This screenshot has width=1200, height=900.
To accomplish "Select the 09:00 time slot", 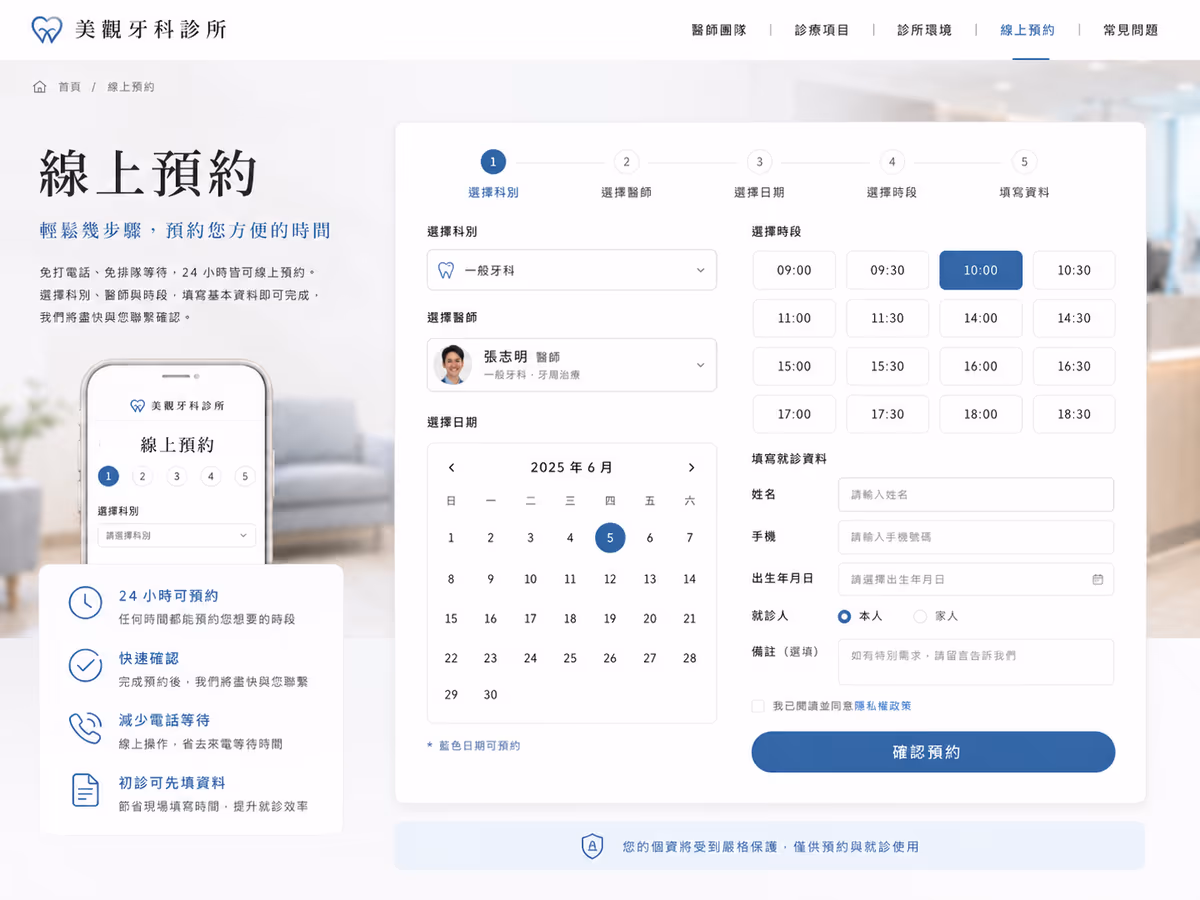I will pos(794,270).
